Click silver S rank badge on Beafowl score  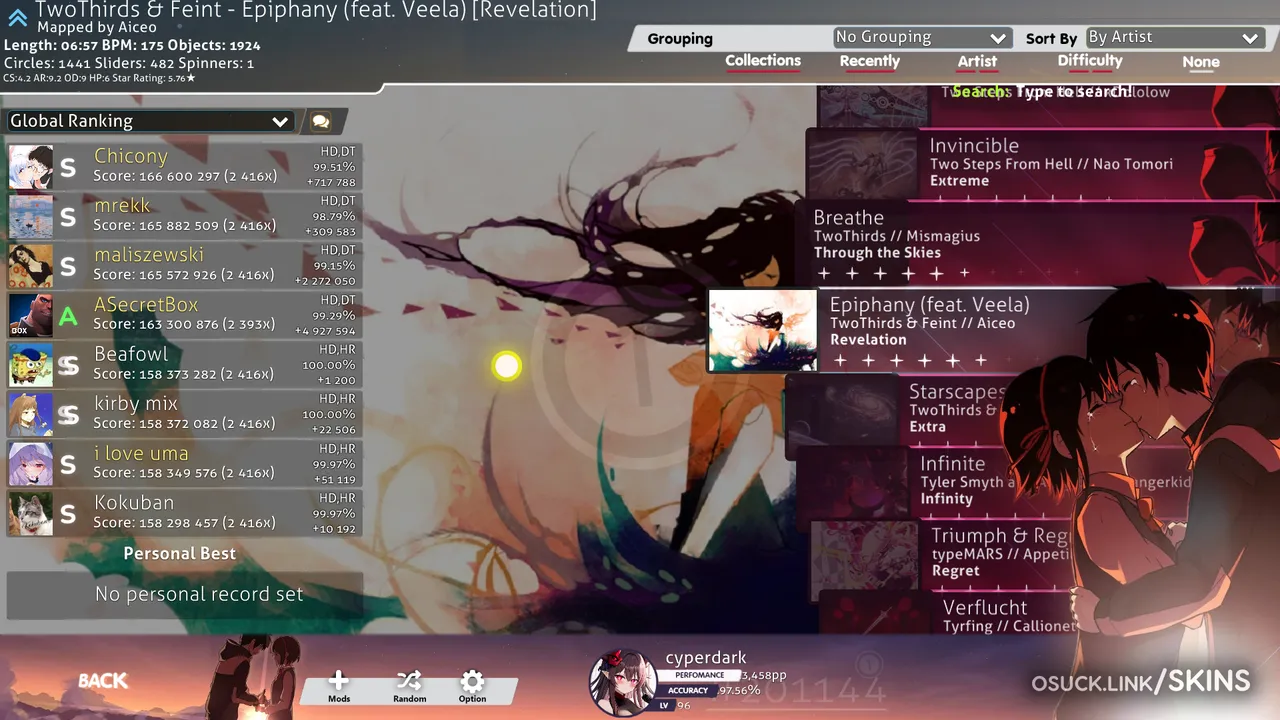[x=68, y=366]
